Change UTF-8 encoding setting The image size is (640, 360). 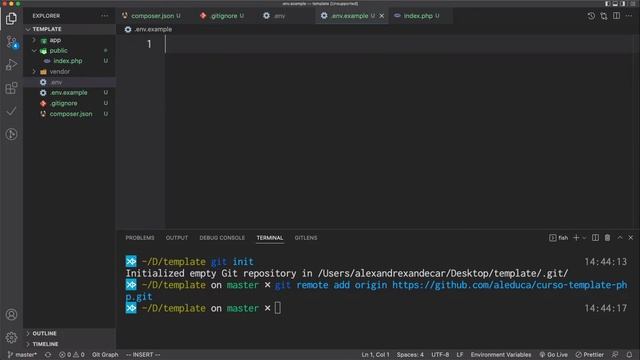tap(440, 355)
